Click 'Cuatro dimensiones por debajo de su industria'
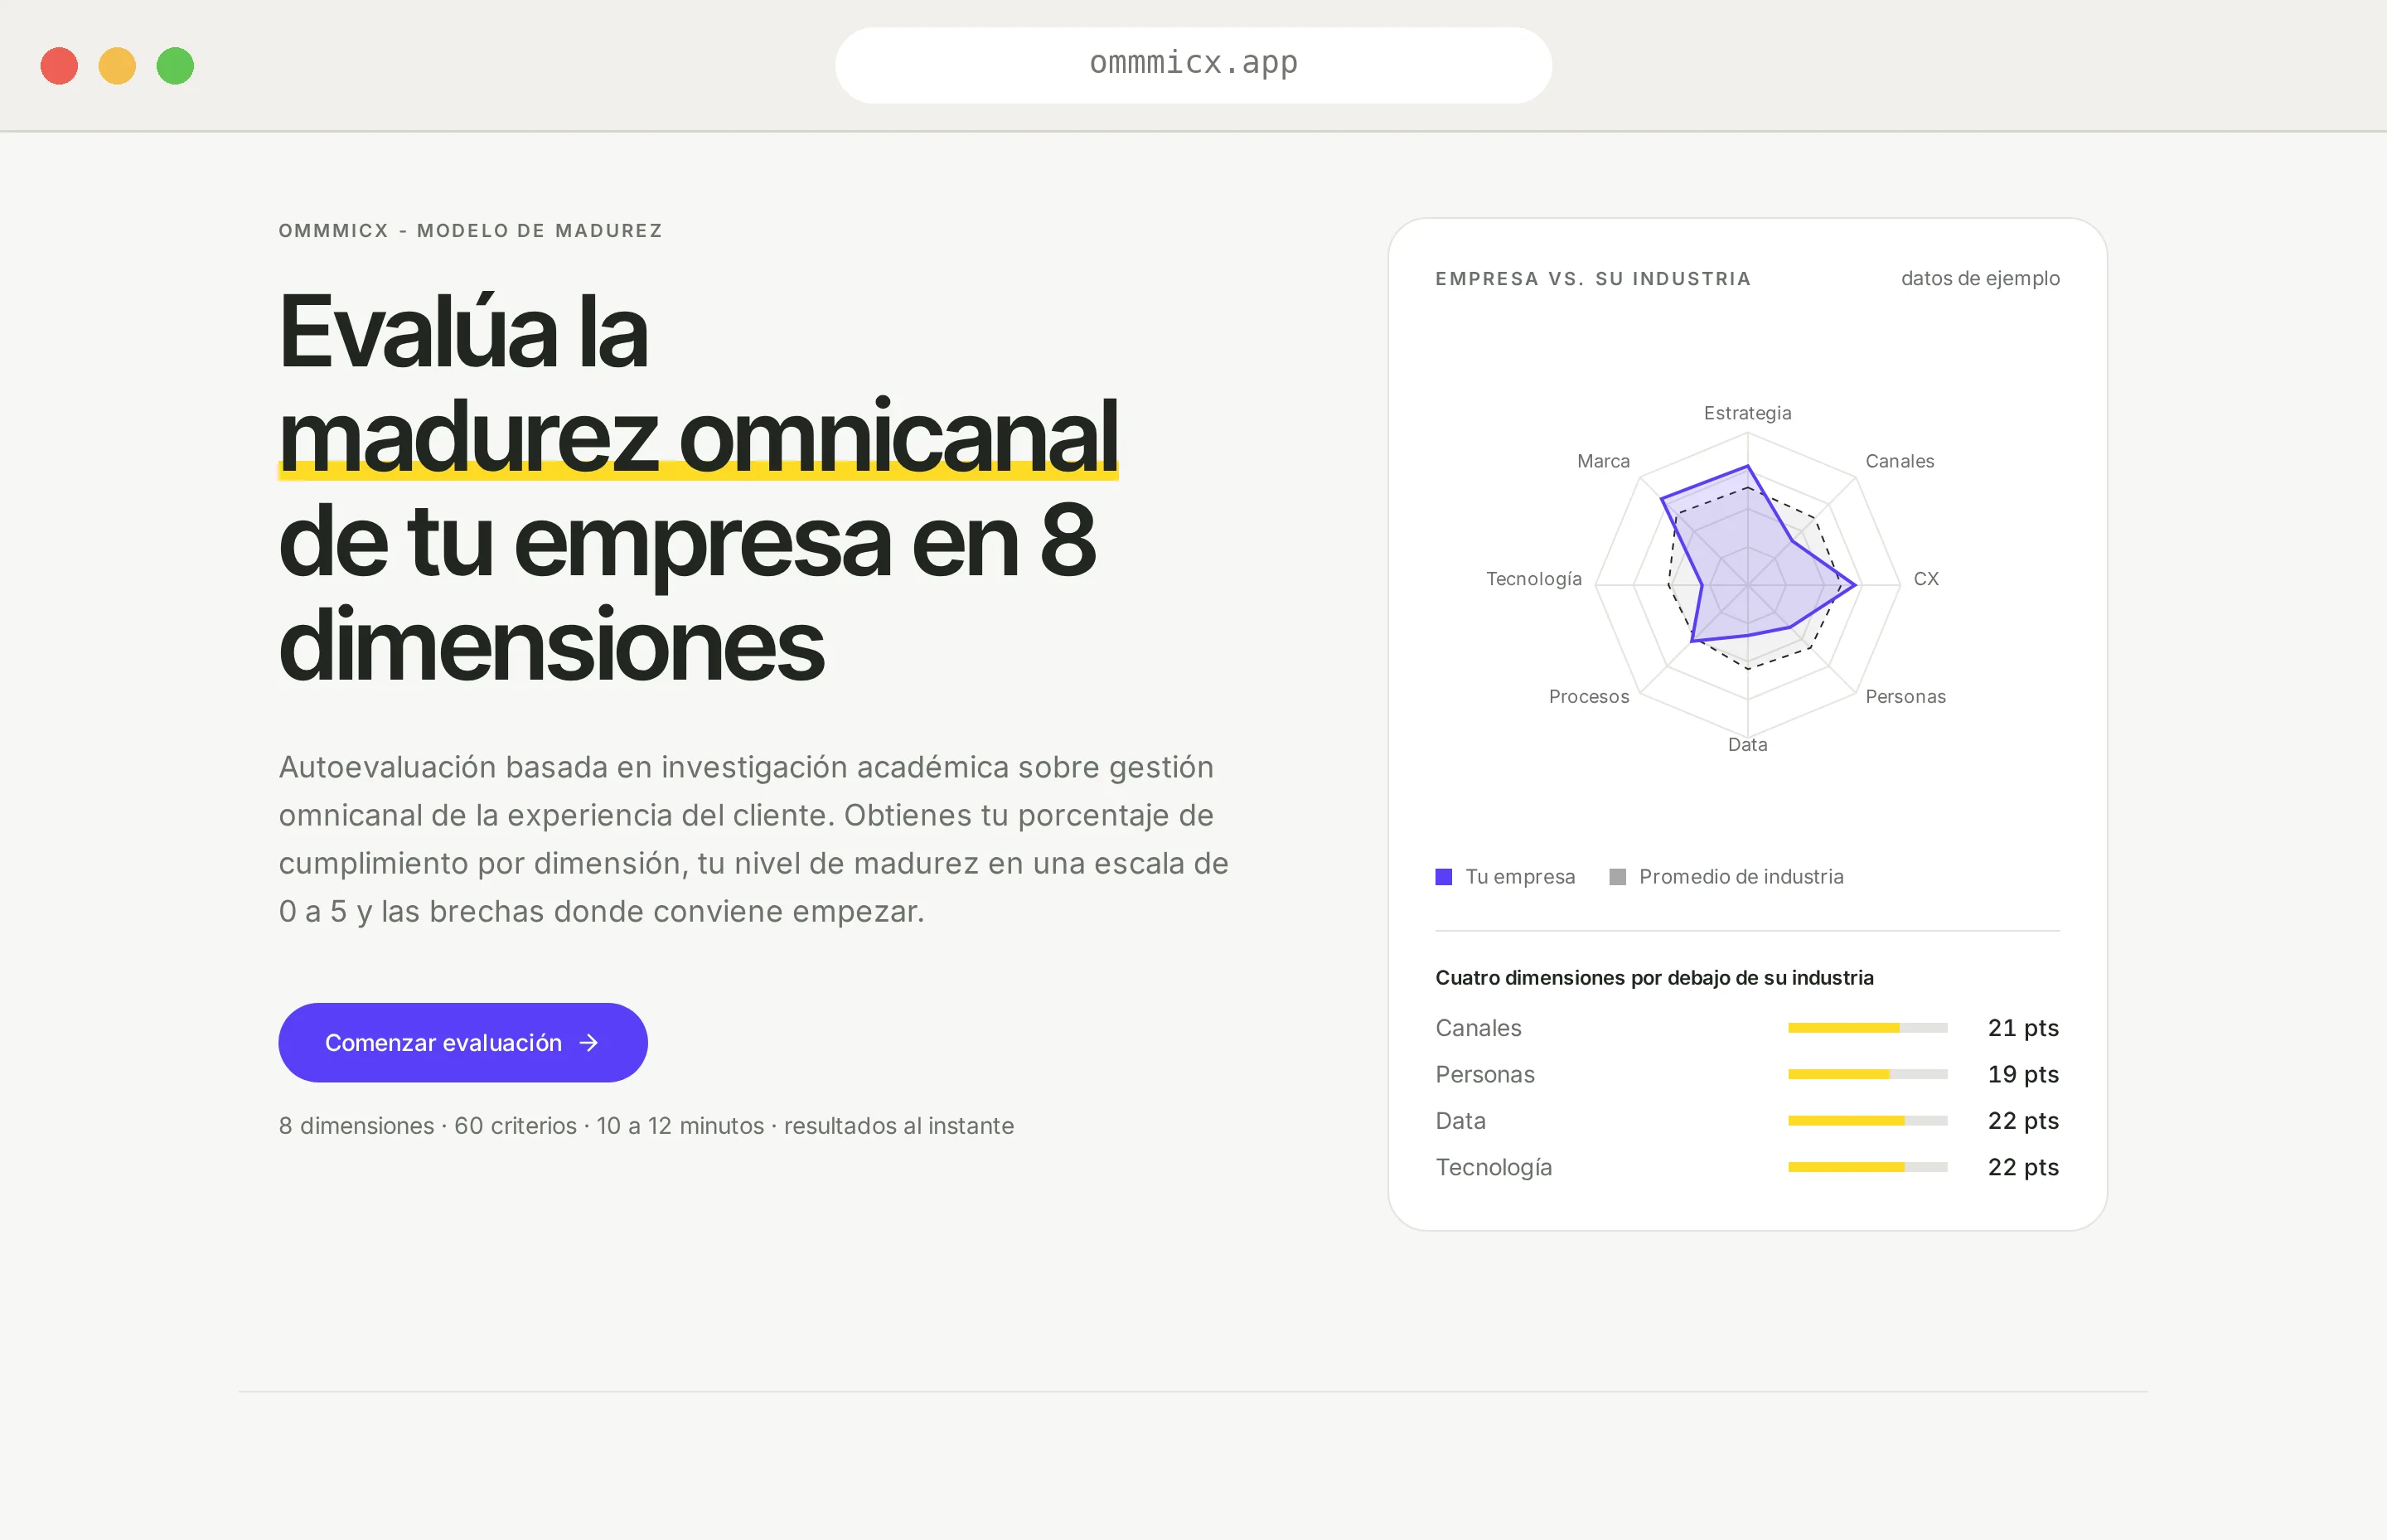The height and width of the screenshot is (1540, 2387). [1654, 978]
